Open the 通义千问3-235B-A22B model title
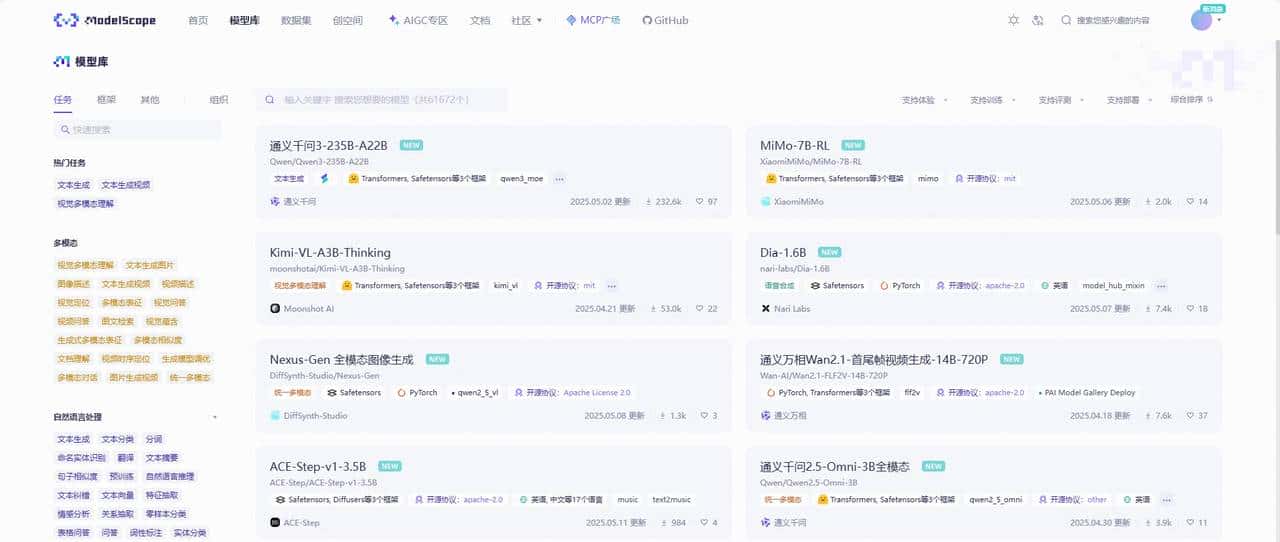 coord(328,146)
